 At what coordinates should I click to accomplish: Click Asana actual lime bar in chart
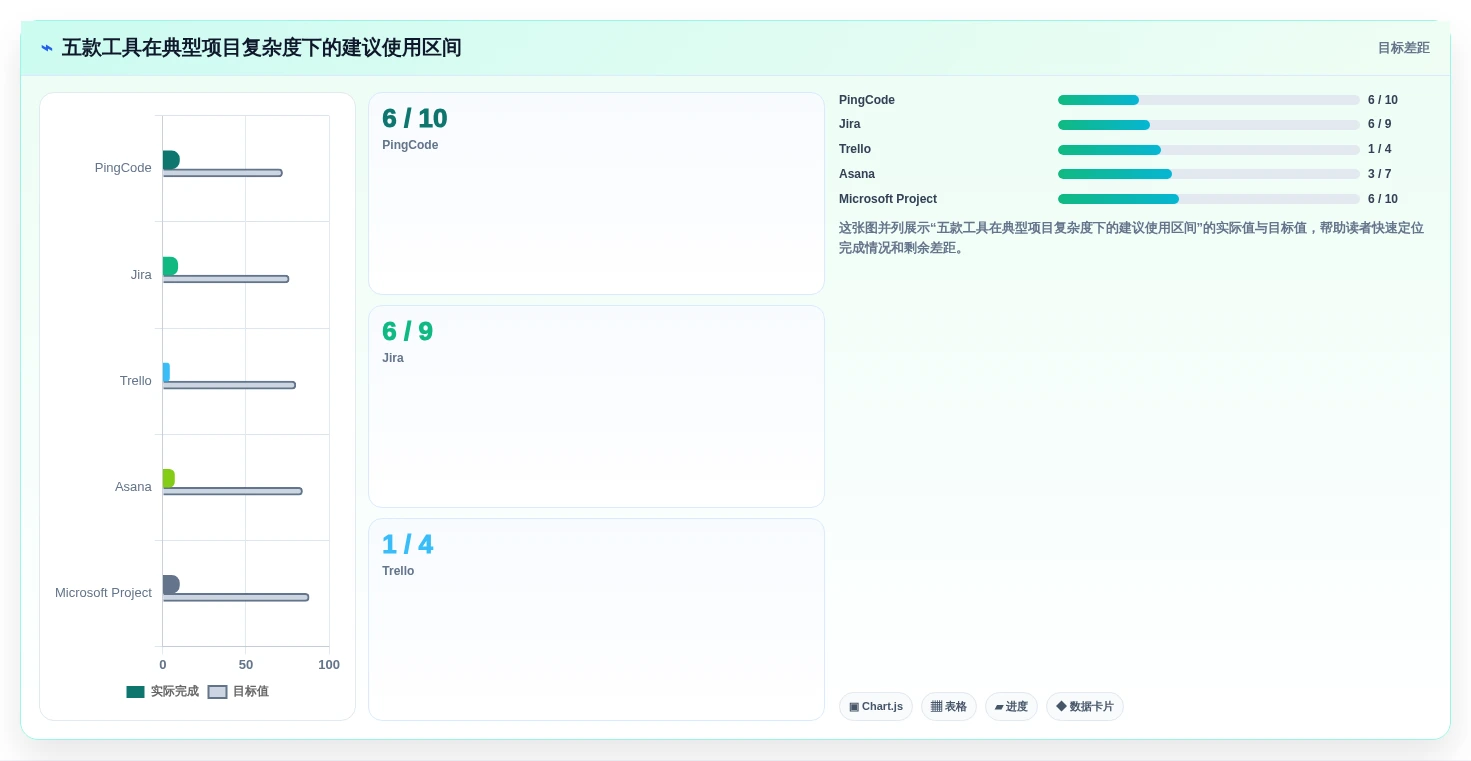(x=169, y=478)
